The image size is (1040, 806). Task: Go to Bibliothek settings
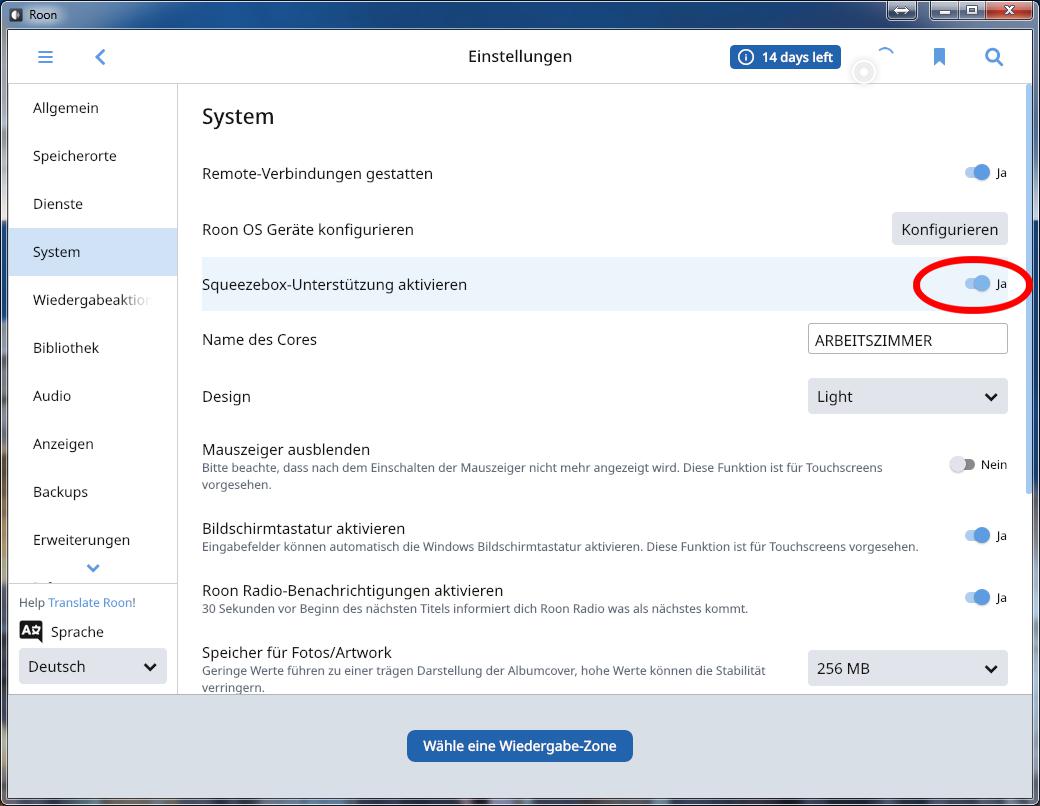93,348
